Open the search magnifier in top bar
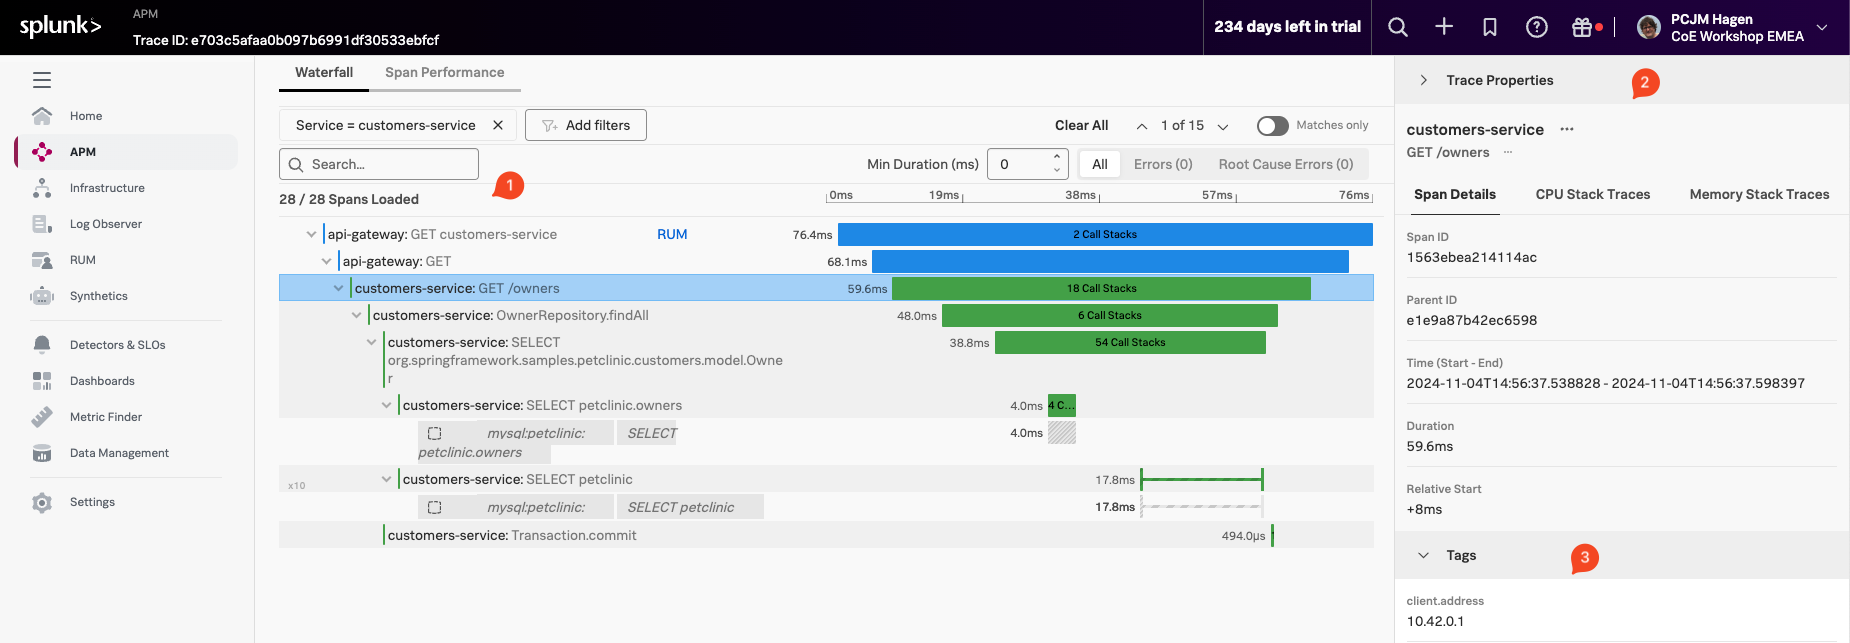The width and height of the screenshot is (1850, 643). coord(1398,27)
